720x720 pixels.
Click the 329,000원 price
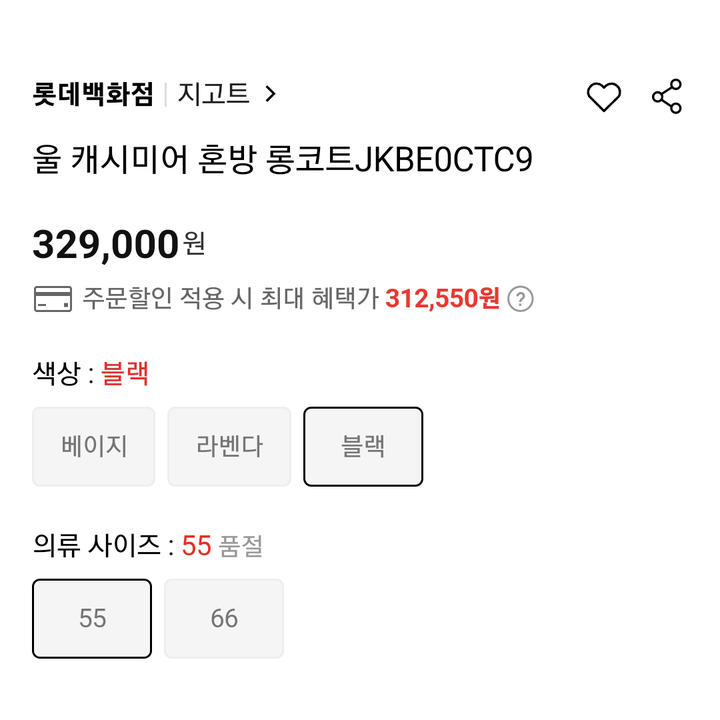click(x=119, y=245)
